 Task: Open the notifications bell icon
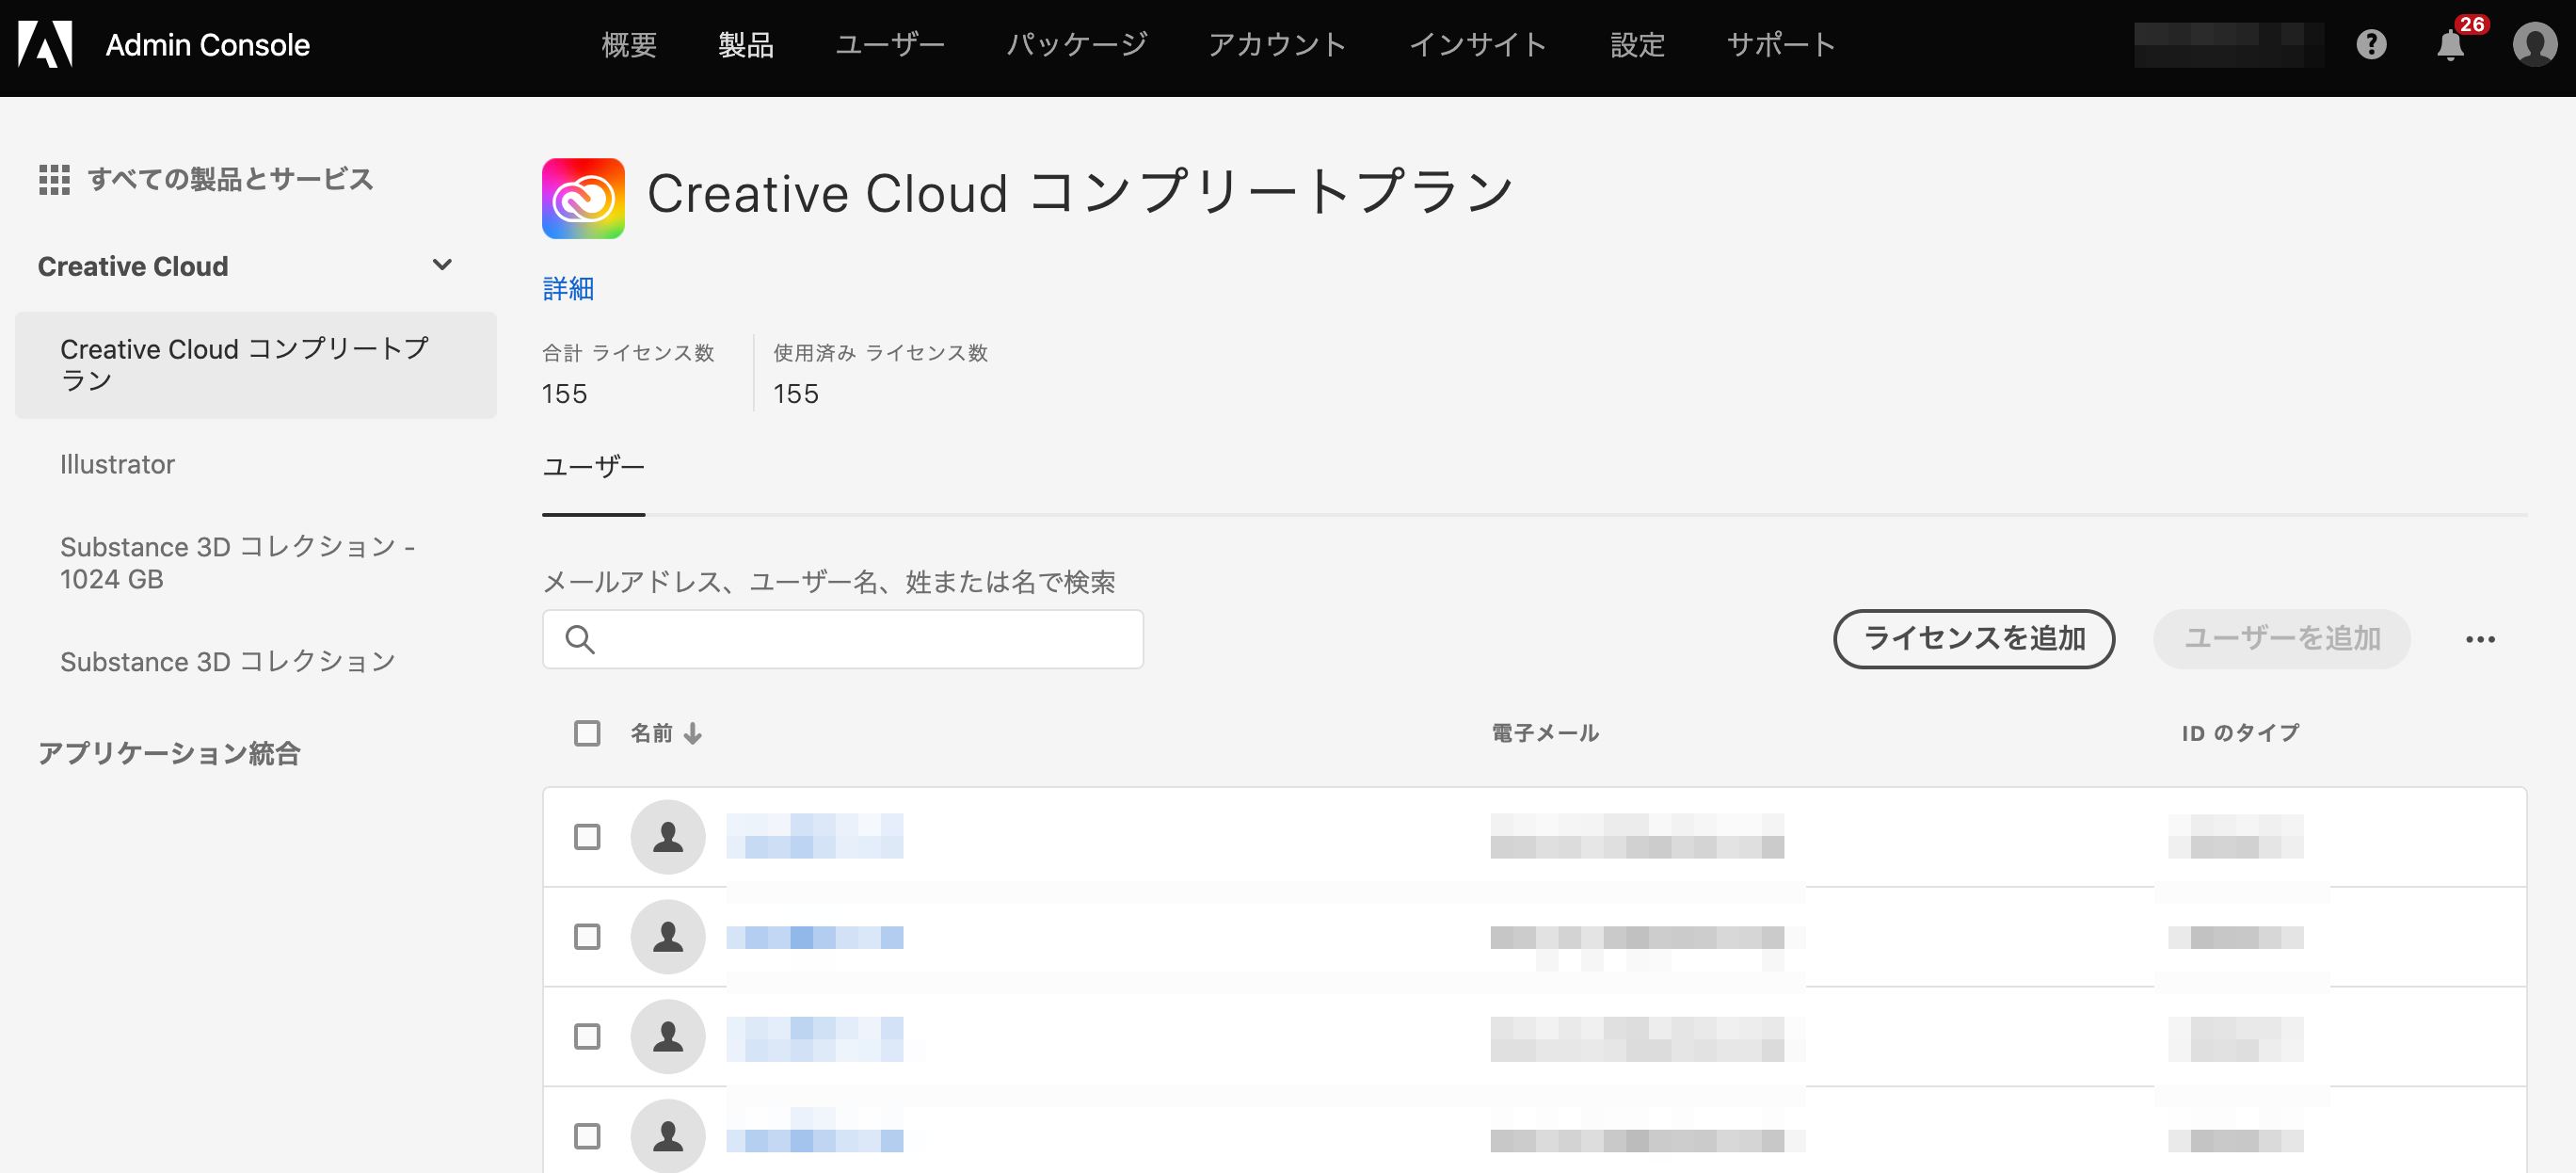click(x=2450, y=45)
